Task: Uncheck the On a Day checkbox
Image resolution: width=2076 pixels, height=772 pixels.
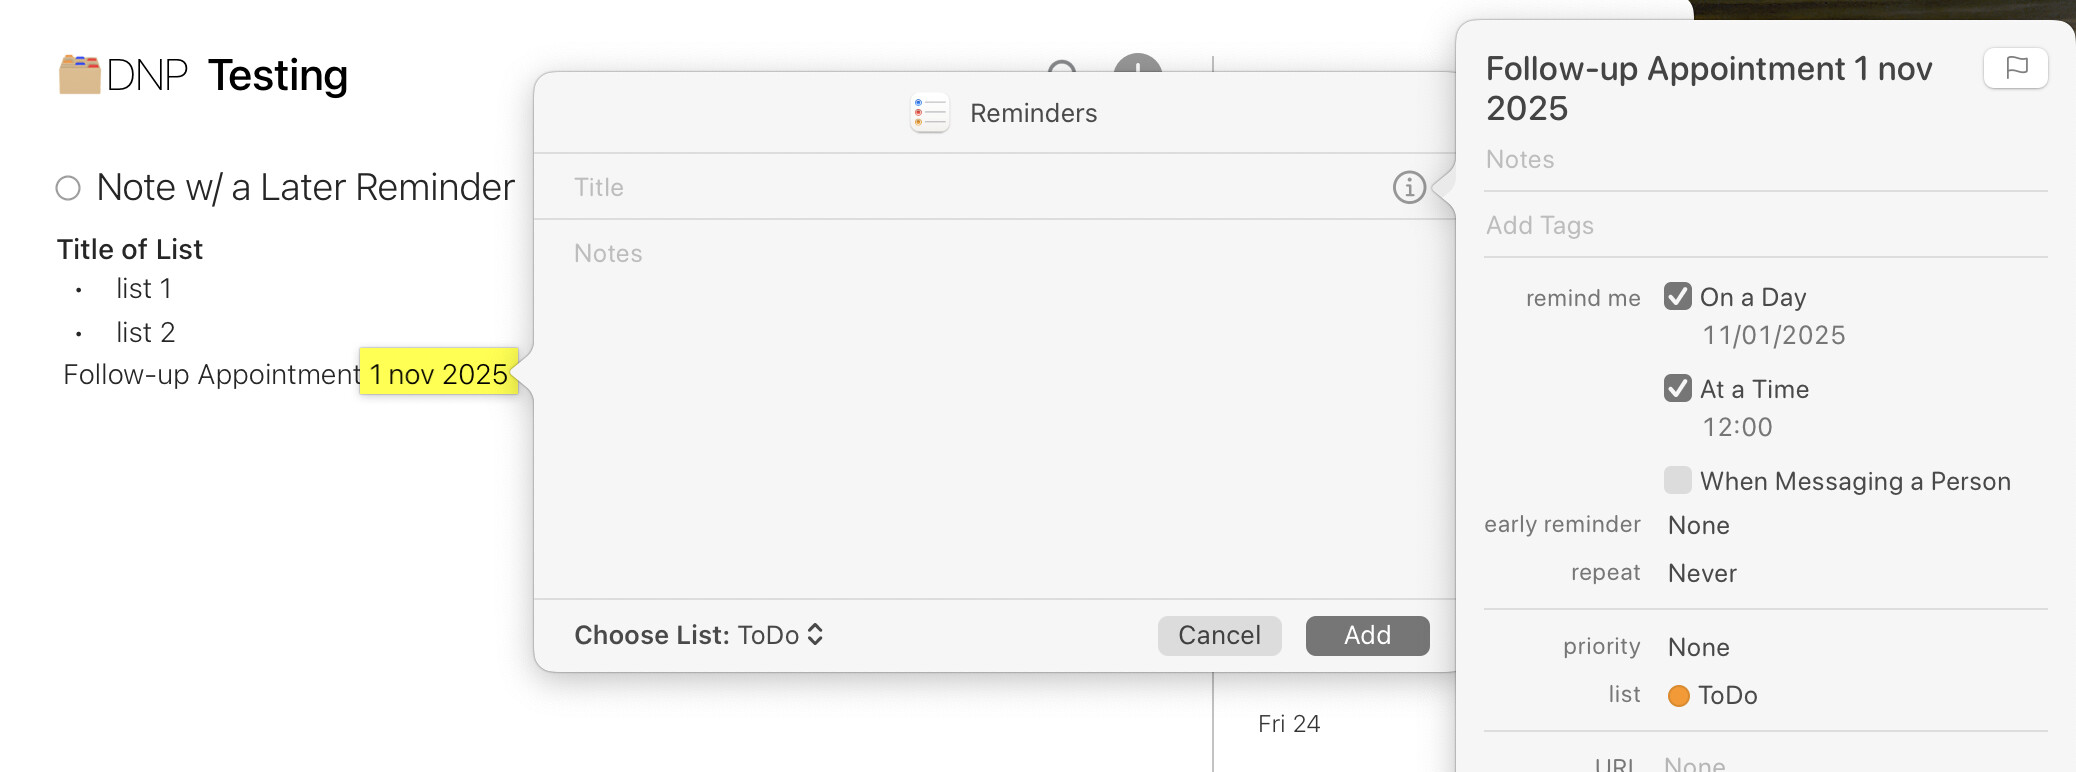Action: [1678, 297]
